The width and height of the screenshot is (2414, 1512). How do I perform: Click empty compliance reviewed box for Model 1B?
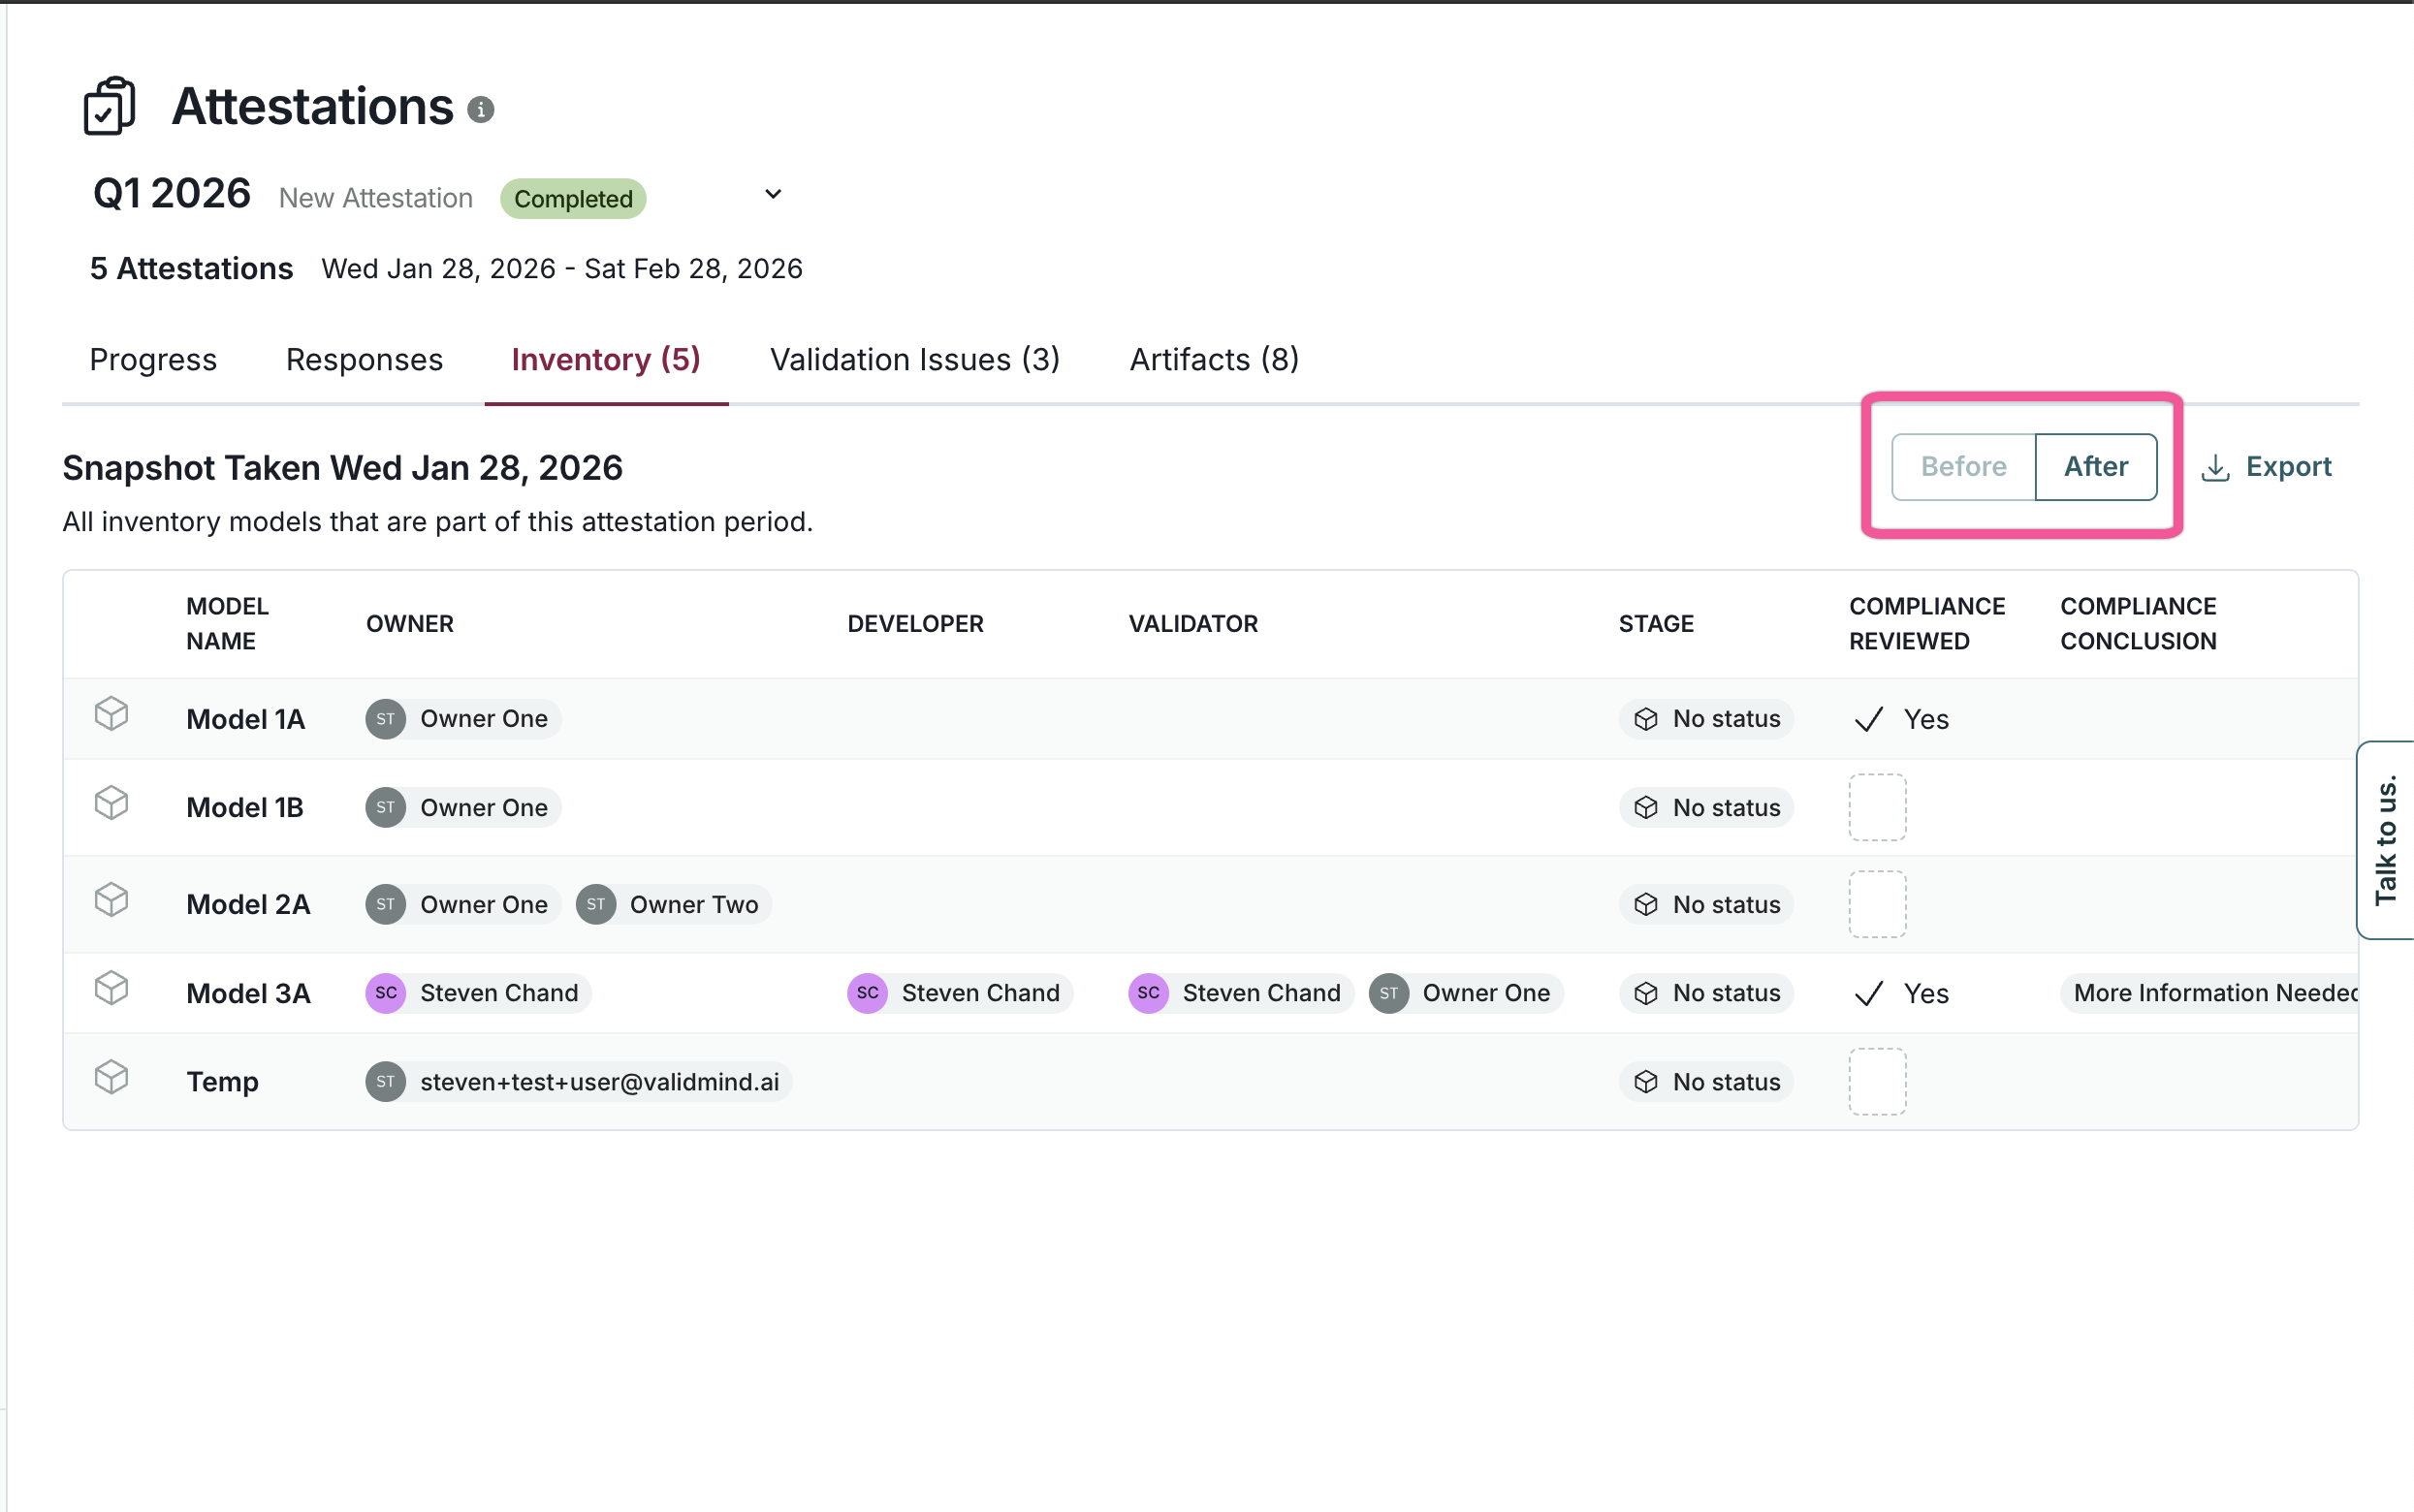[x=1877, y=807]
